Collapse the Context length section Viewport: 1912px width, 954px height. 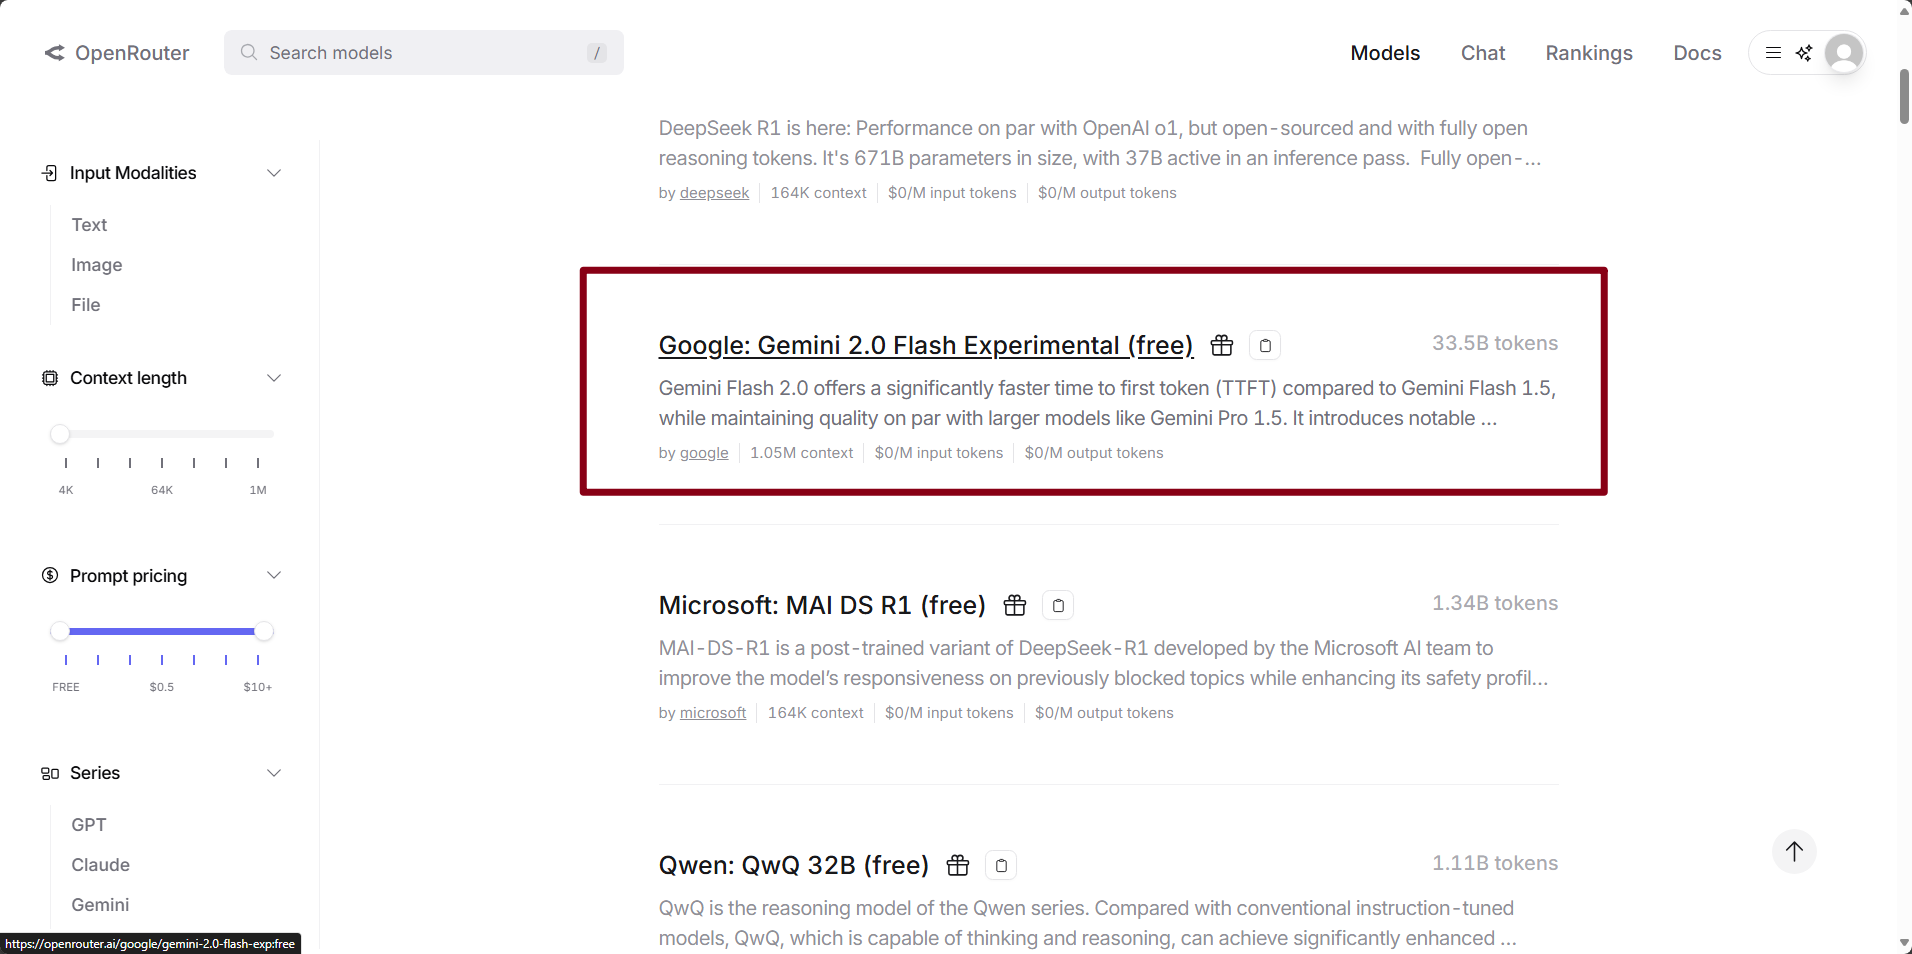(274, 378)
